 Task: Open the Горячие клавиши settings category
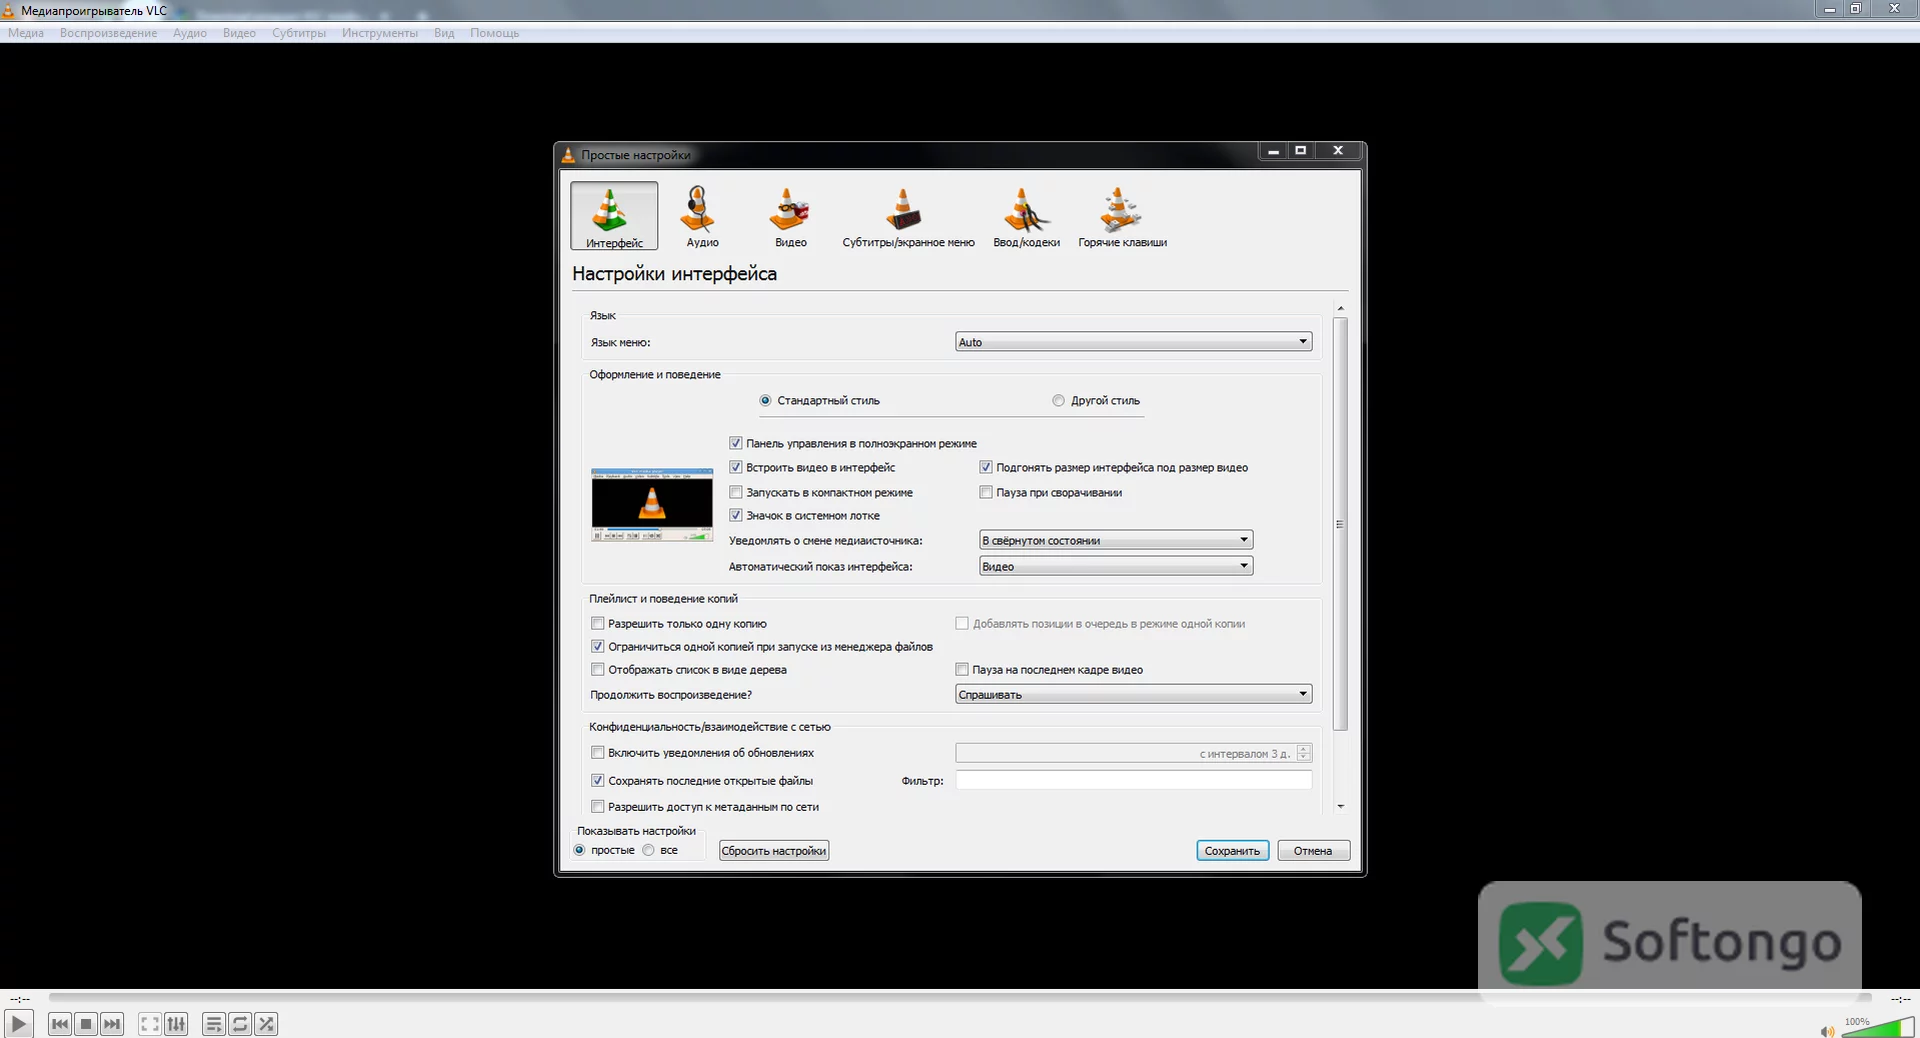click(x=1122, y=216)
